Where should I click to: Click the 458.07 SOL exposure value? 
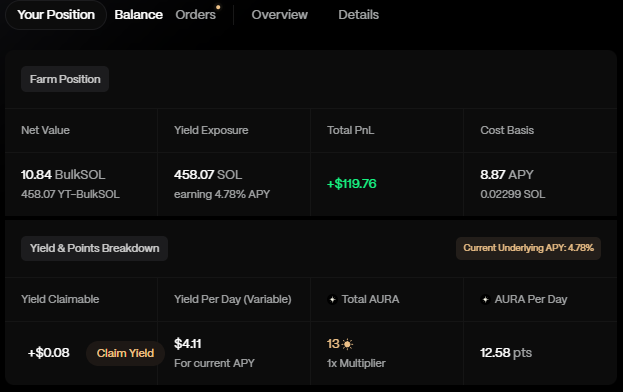[x=208, y=175]
